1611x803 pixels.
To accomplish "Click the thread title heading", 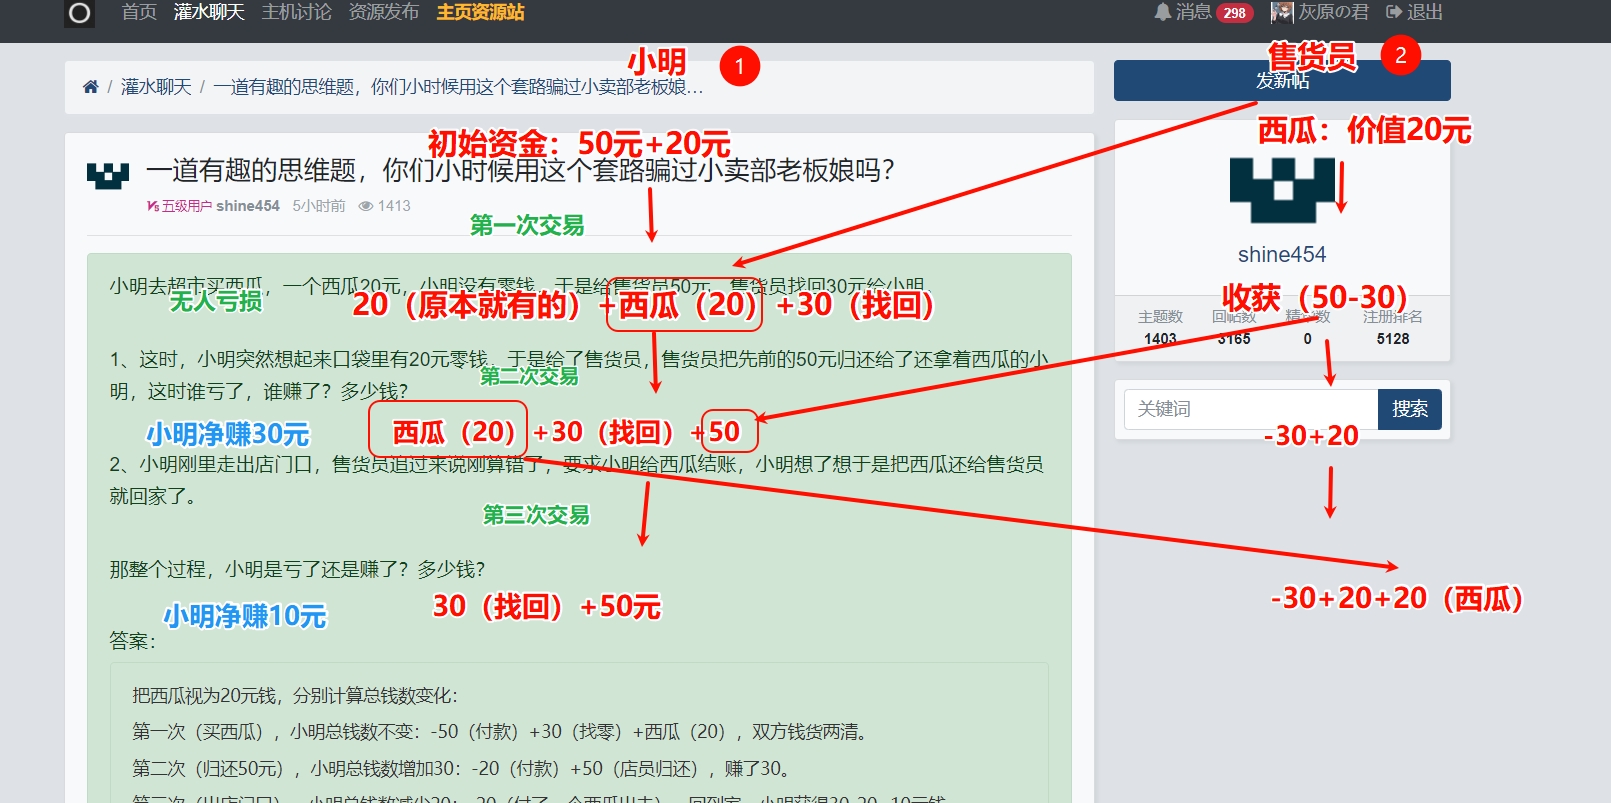I will click(520, 171).
